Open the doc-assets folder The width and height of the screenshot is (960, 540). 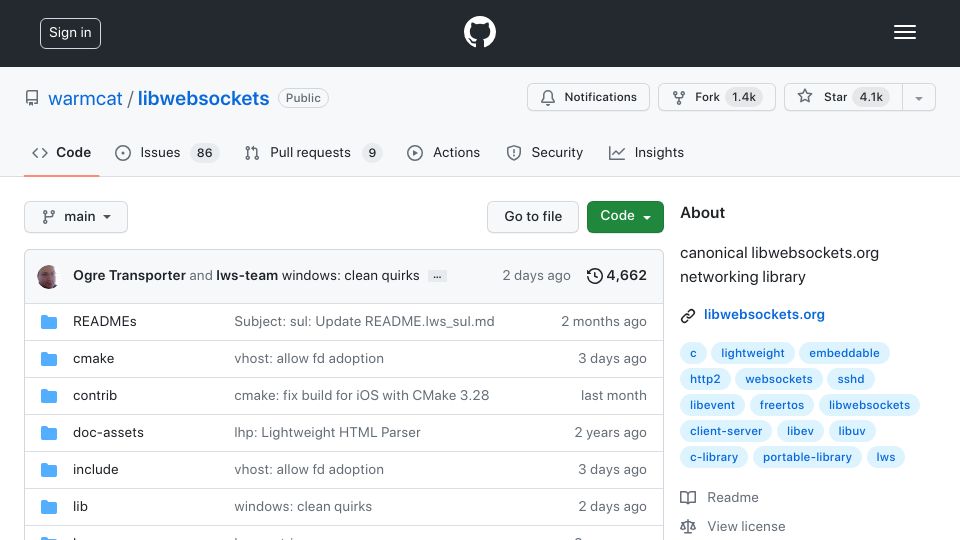pyautogui.click(x=108, y=433)
